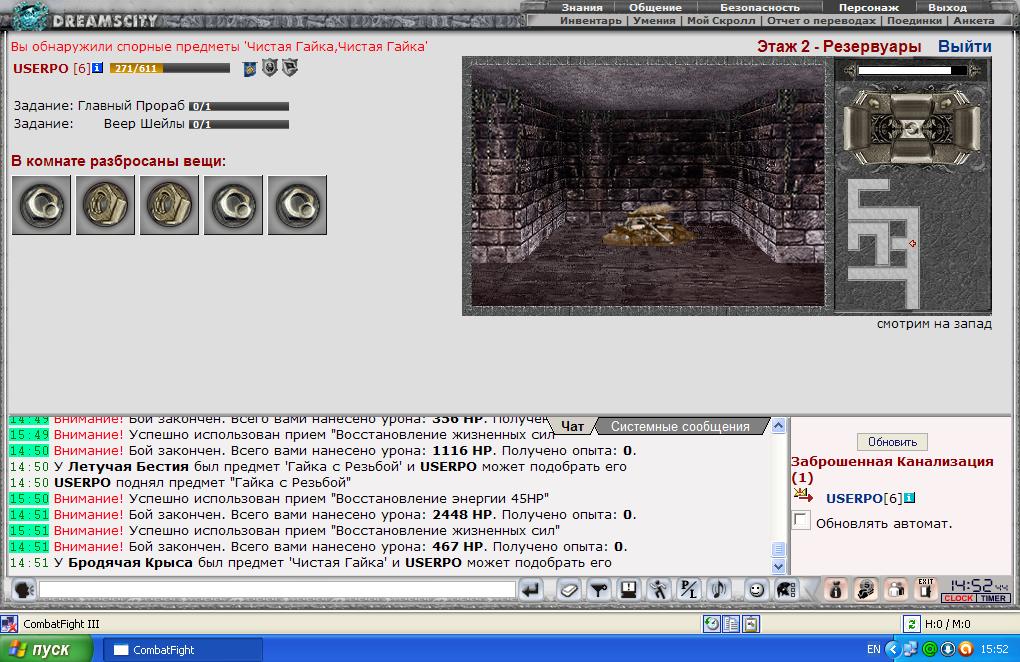
Task: Click the Веер Шейлы task progress bar
Action: pyautogui.click(x=239, y=124)
